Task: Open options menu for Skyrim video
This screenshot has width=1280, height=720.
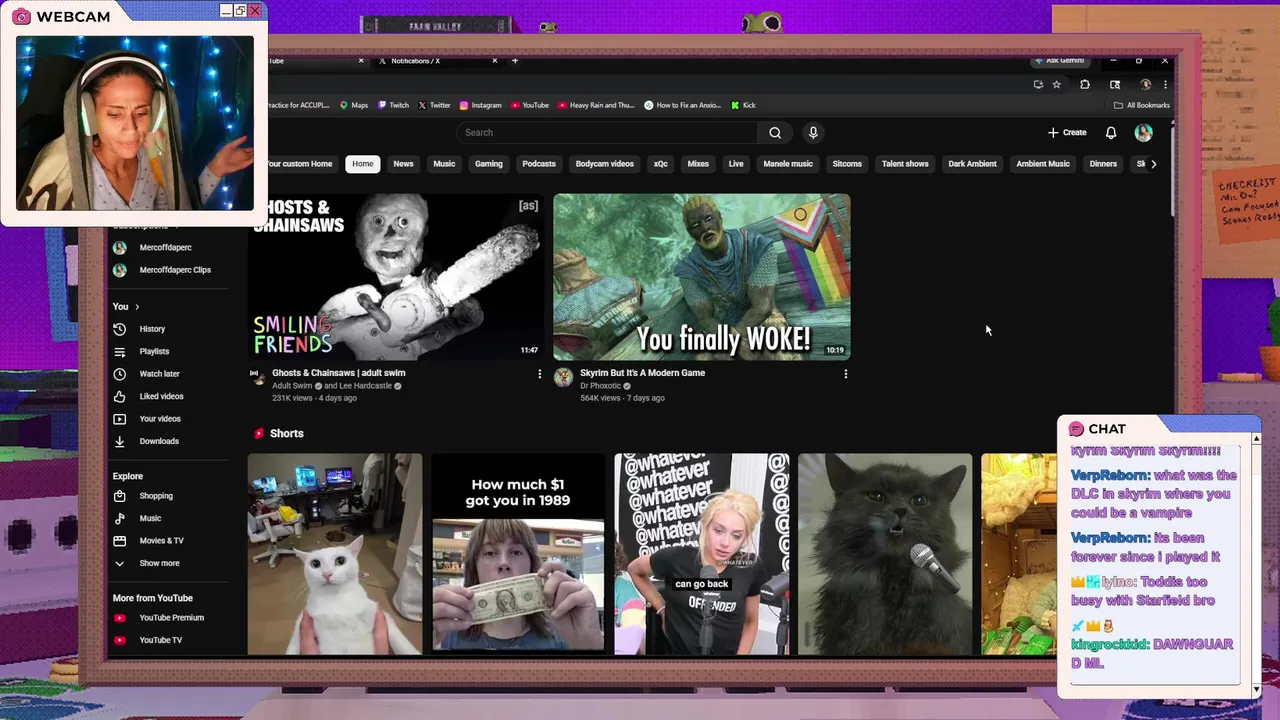Action: tap(846, 374)
